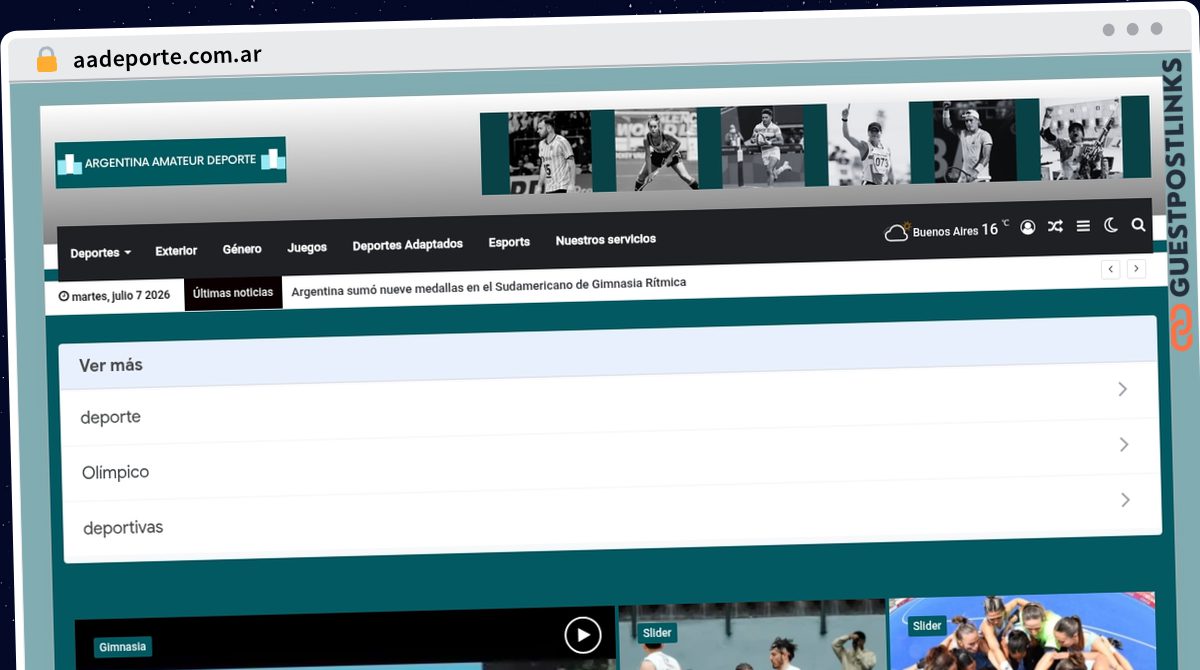Select the 'deporte' search suggestion text

pyautogui.click(x=110, y=417)
